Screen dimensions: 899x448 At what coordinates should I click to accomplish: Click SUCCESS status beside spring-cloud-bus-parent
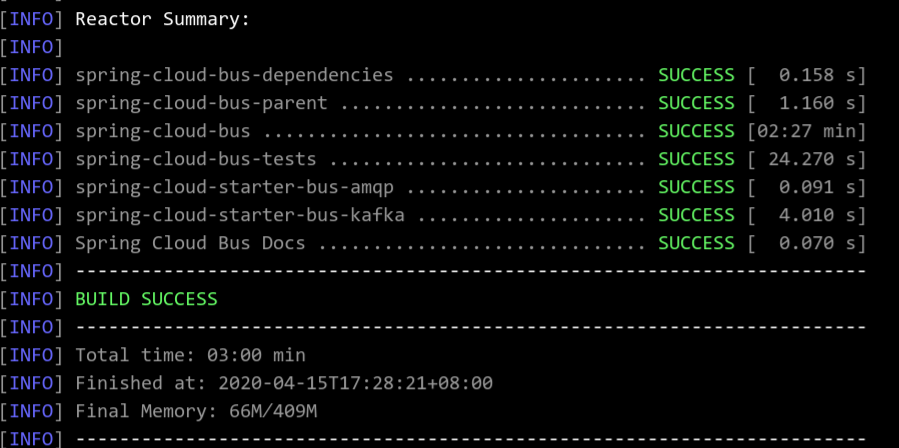pyautogui.click(x=696, y=103)
